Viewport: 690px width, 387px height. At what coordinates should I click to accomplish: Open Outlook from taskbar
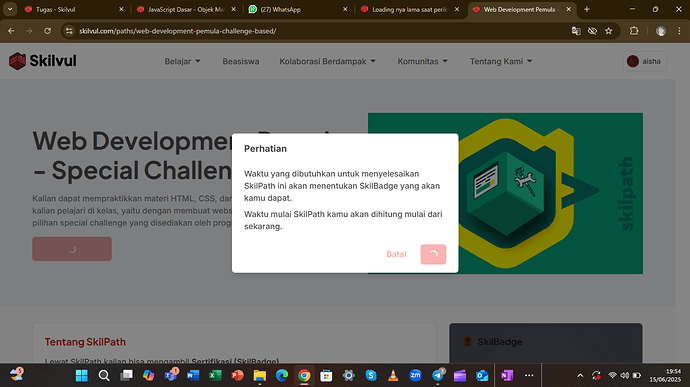(482, 376)
